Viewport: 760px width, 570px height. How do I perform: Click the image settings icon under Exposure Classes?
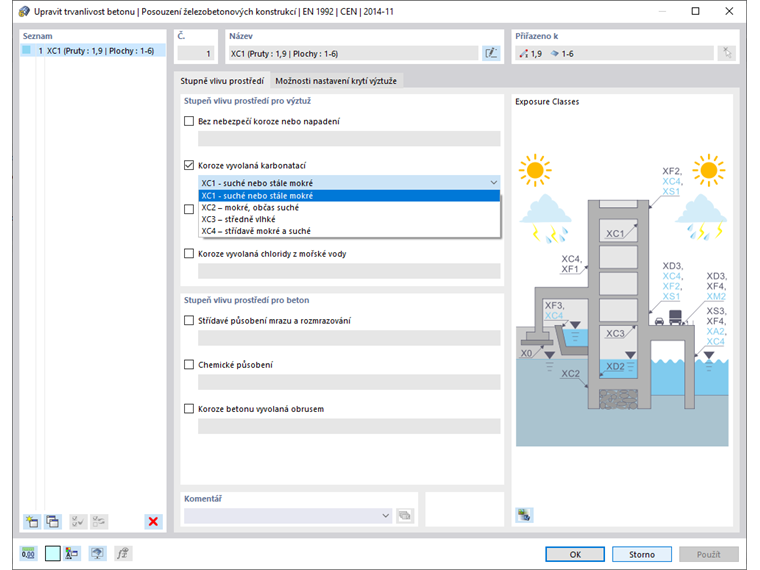tap(524, 515)
